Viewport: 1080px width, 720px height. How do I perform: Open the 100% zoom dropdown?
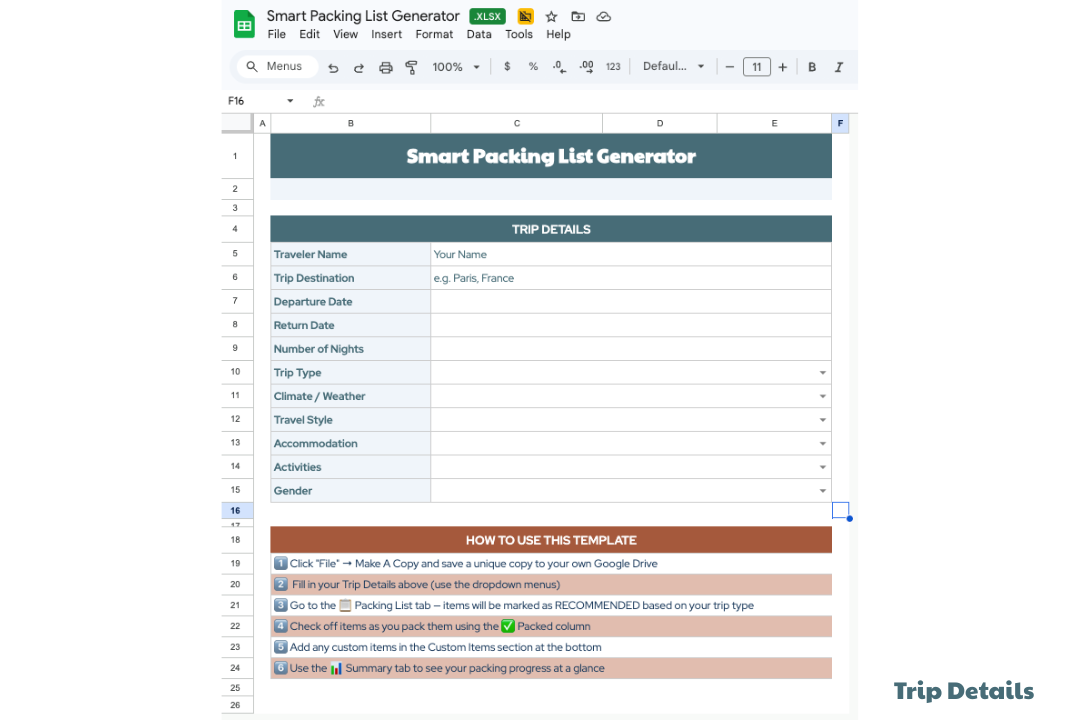pos(456,67)
